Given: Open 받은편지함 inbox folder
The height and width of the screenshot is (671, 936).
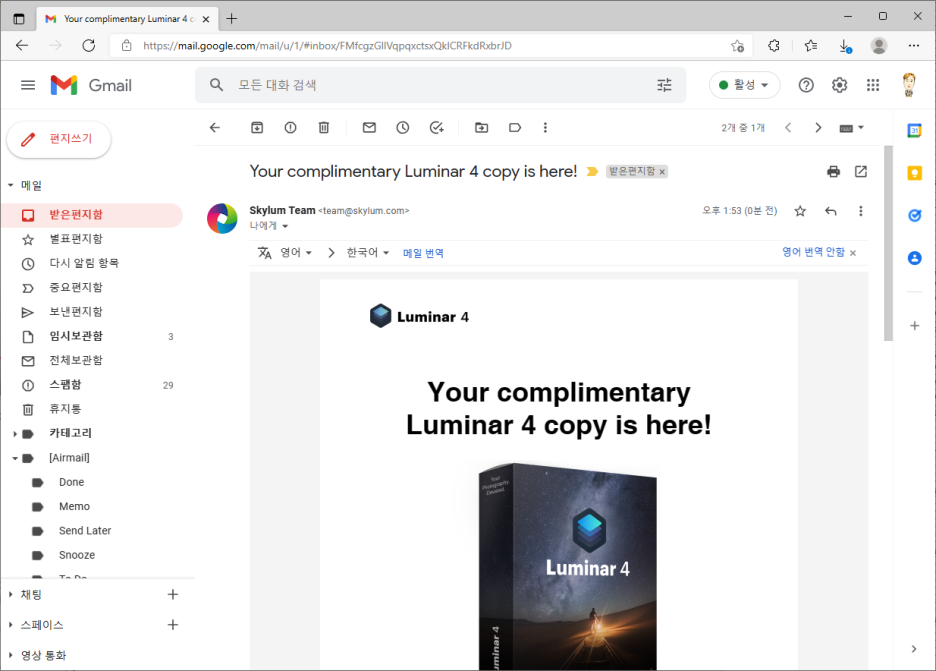Looking at the screenshot, I should pos(92,215).
